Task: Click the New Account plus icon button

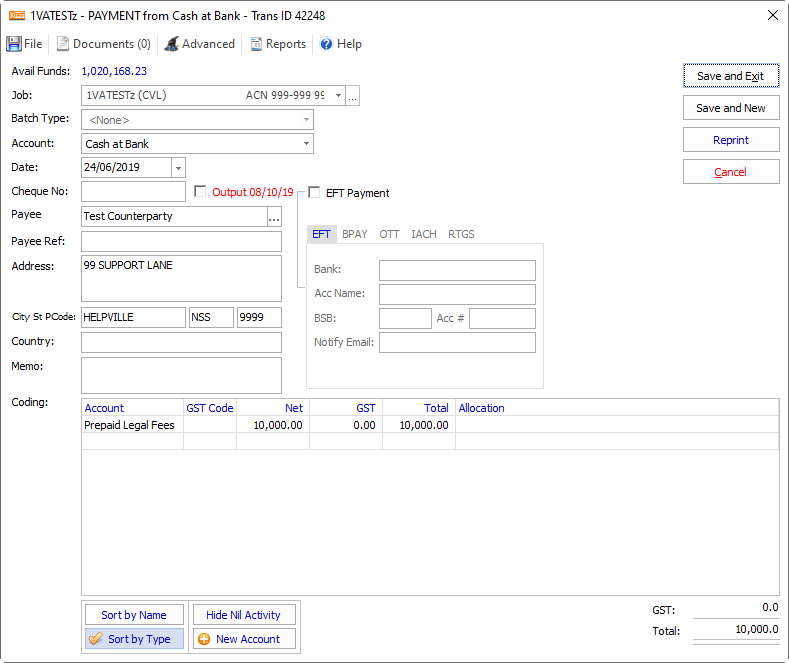Action: [x=244, y=639]
